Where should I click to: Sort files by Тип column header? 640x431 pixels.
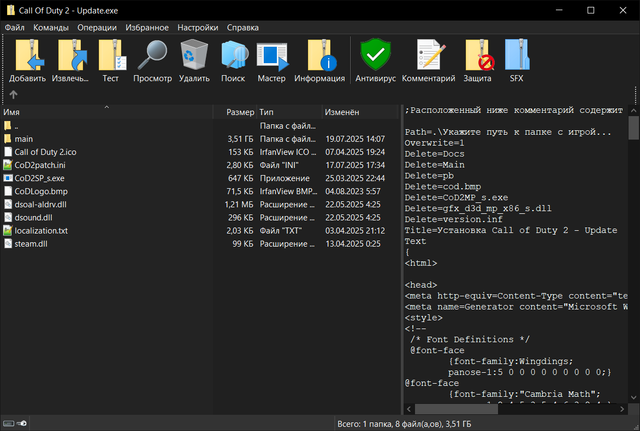289,112
